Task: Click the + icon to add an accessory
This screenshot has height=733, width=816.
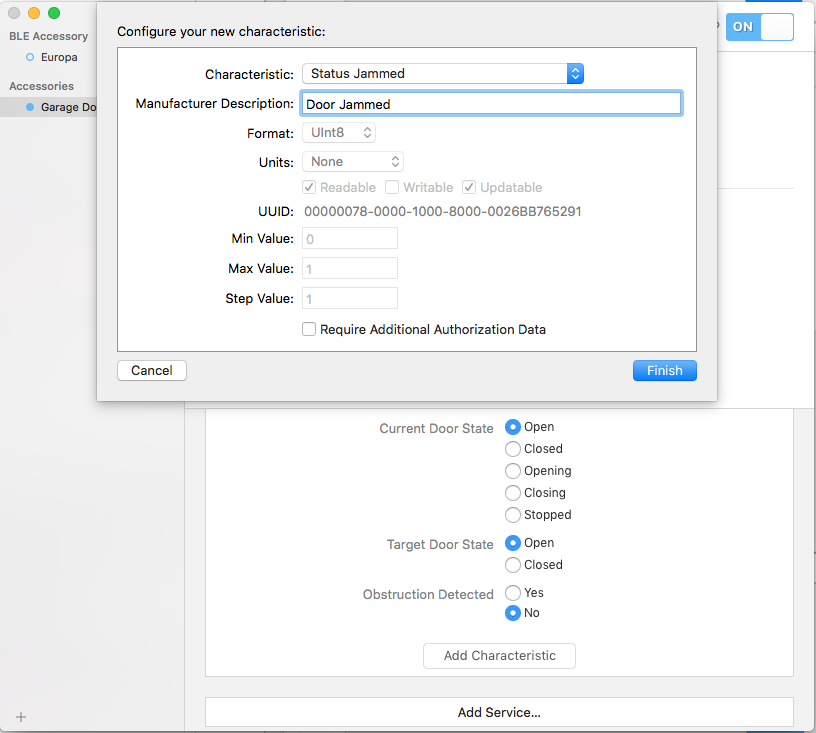Action: point(20,716)
